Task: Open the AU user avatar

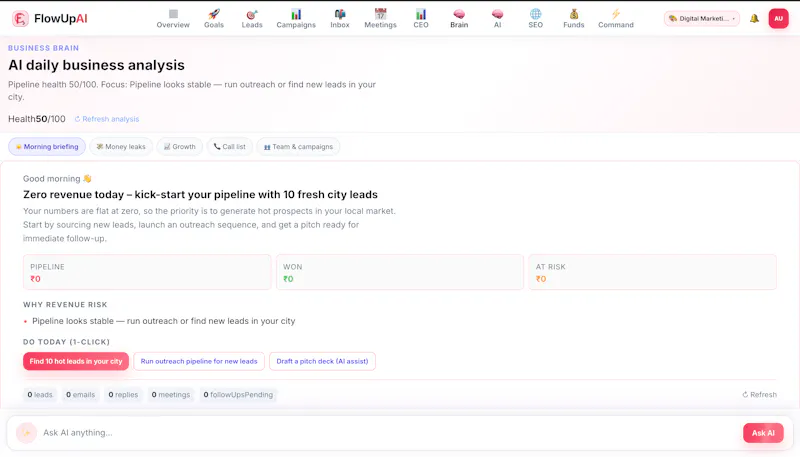Action: [778, 19]
